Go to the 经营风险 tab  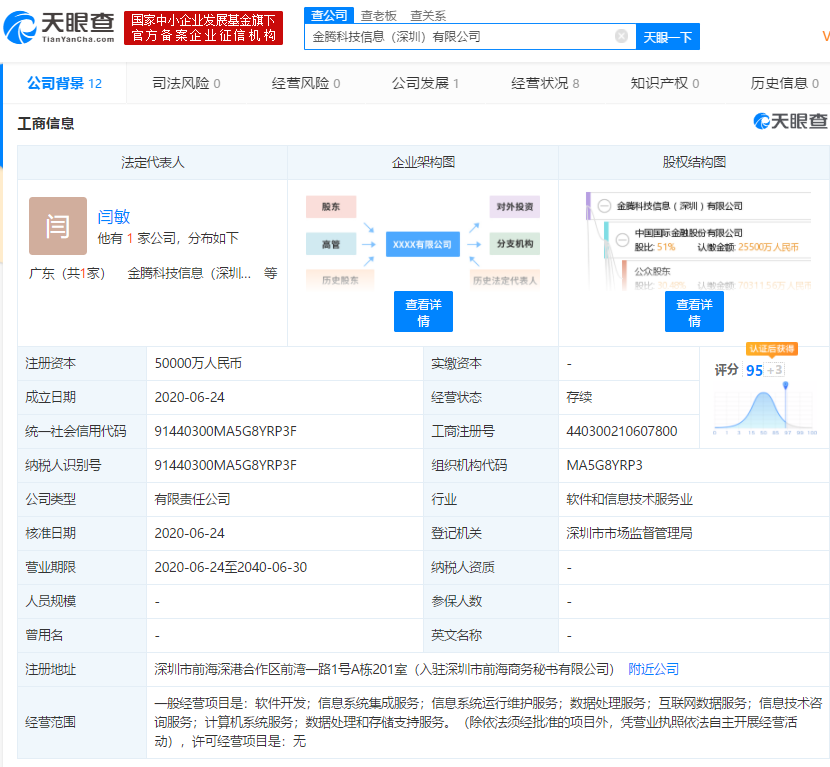306,83
